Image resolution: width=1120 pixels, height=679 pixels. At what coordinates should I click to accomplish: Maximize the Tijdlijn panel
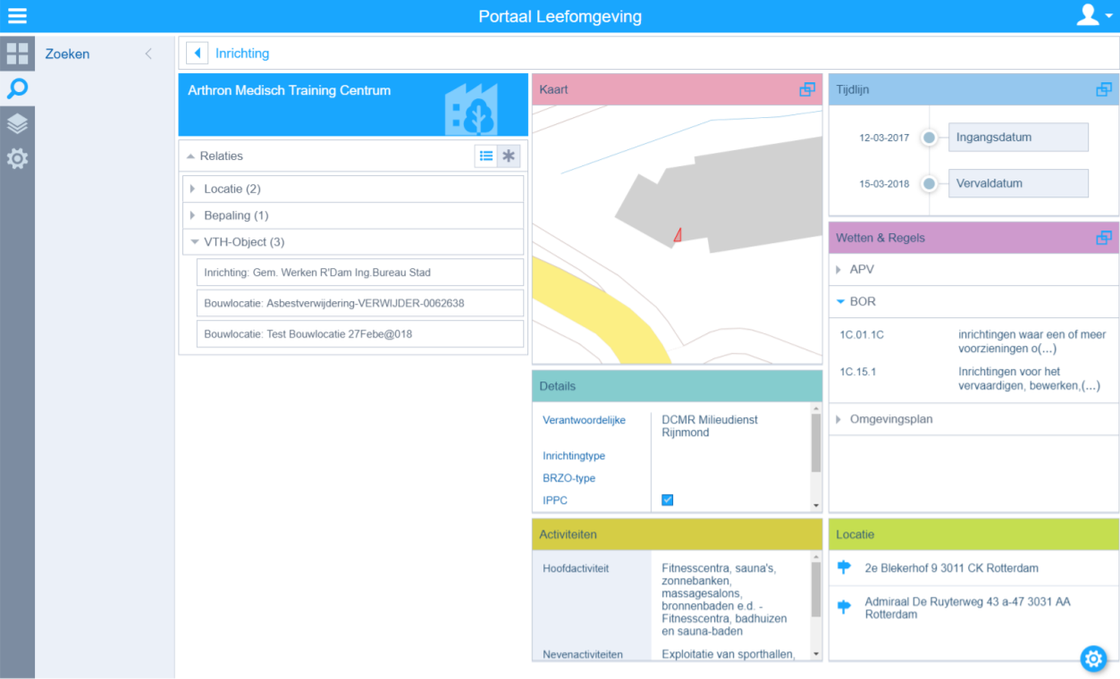[1104, 89]
